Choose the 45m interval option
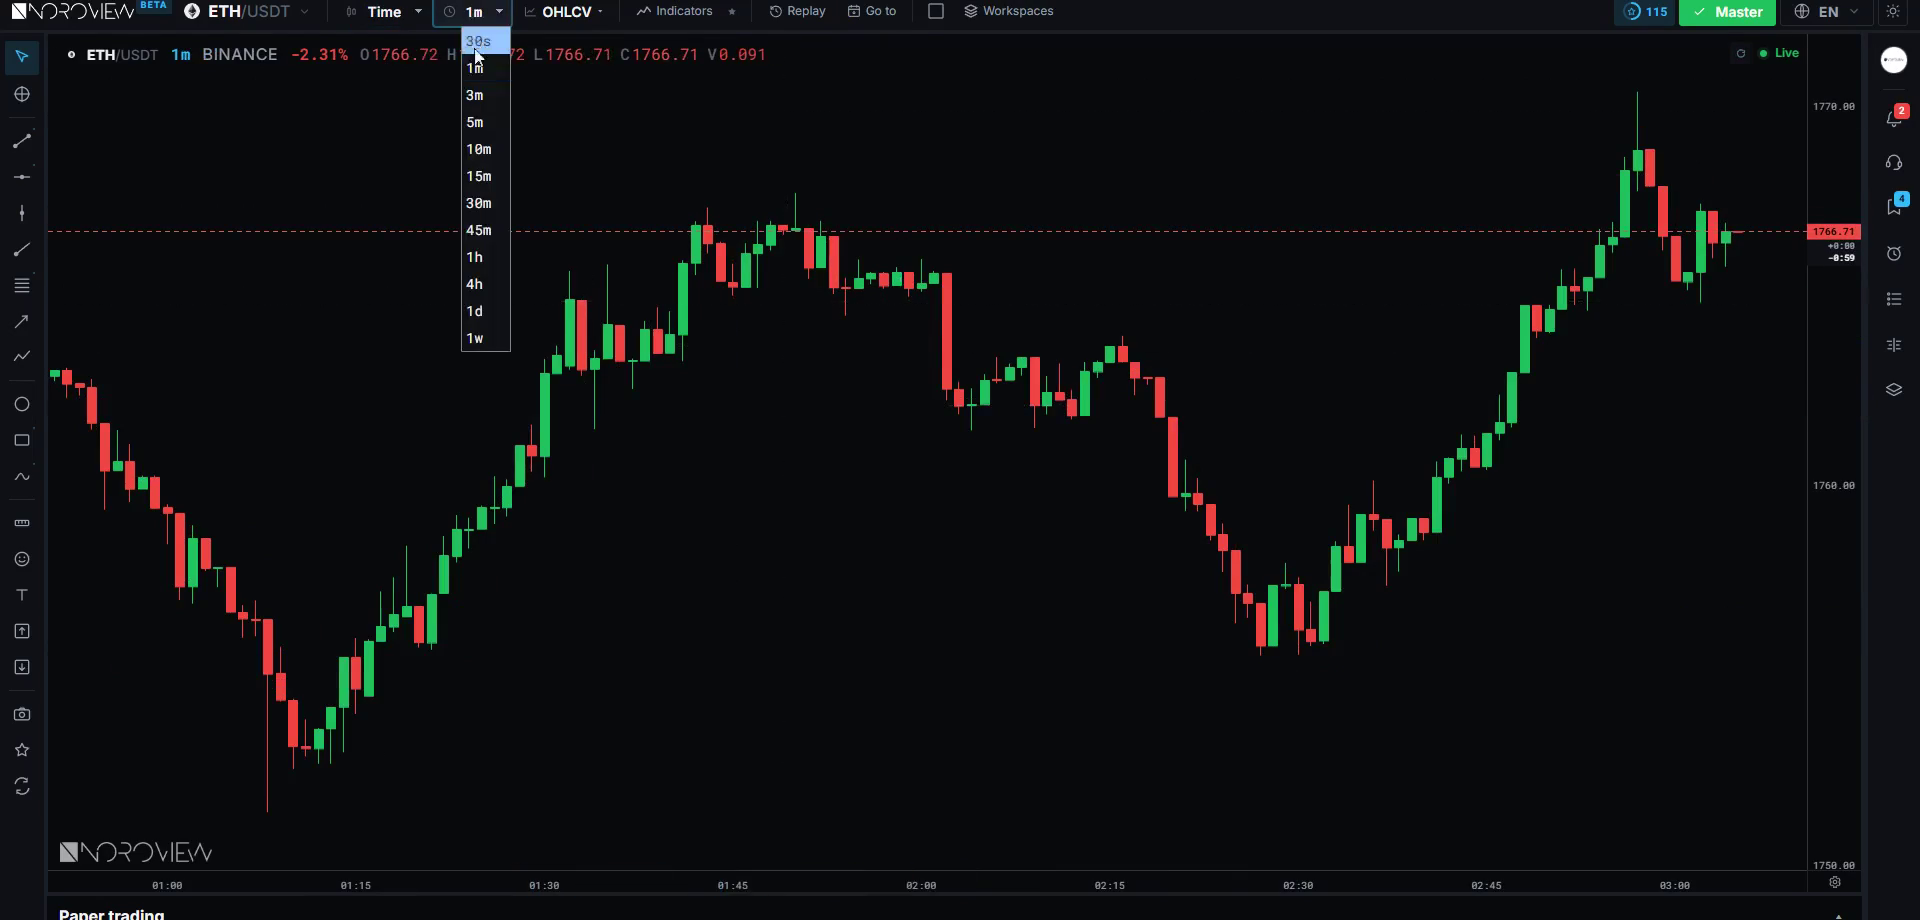This screenshot has height=920, width=1920. (x=486, y=230)
